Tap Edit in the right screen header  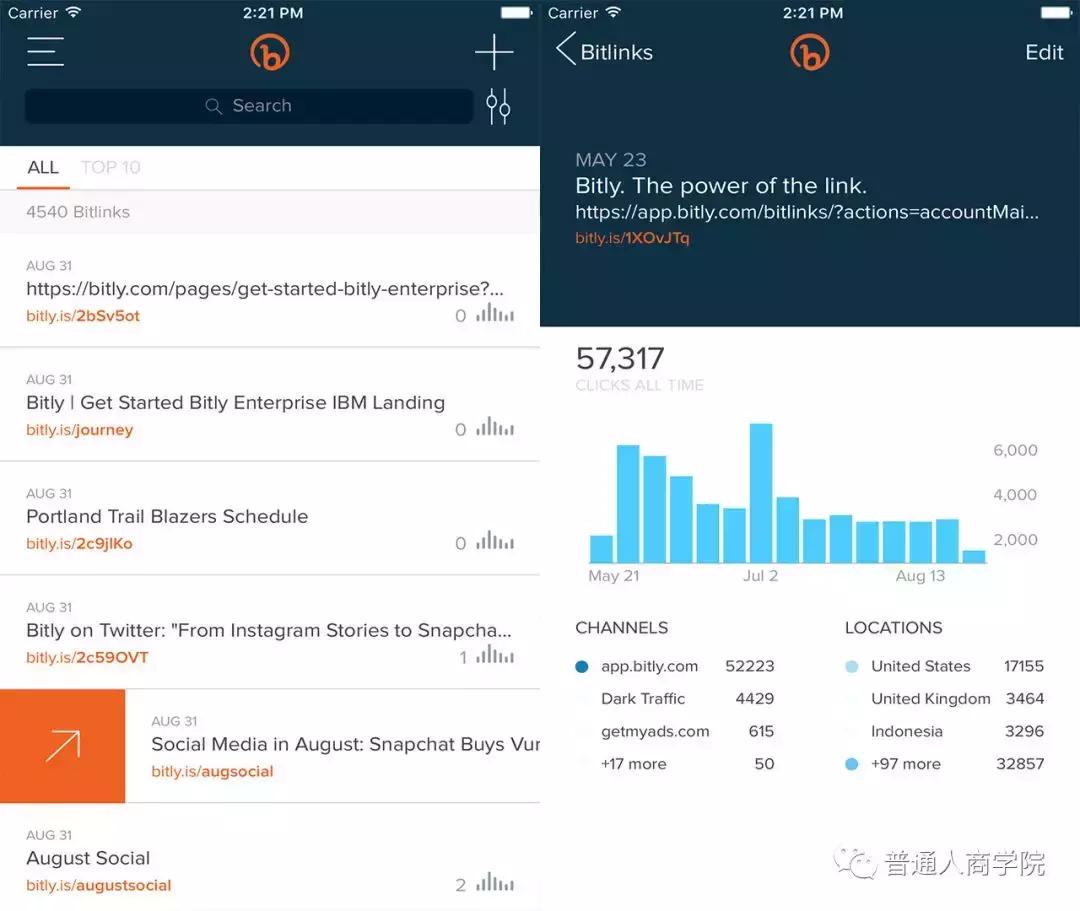click(1043, 52)
